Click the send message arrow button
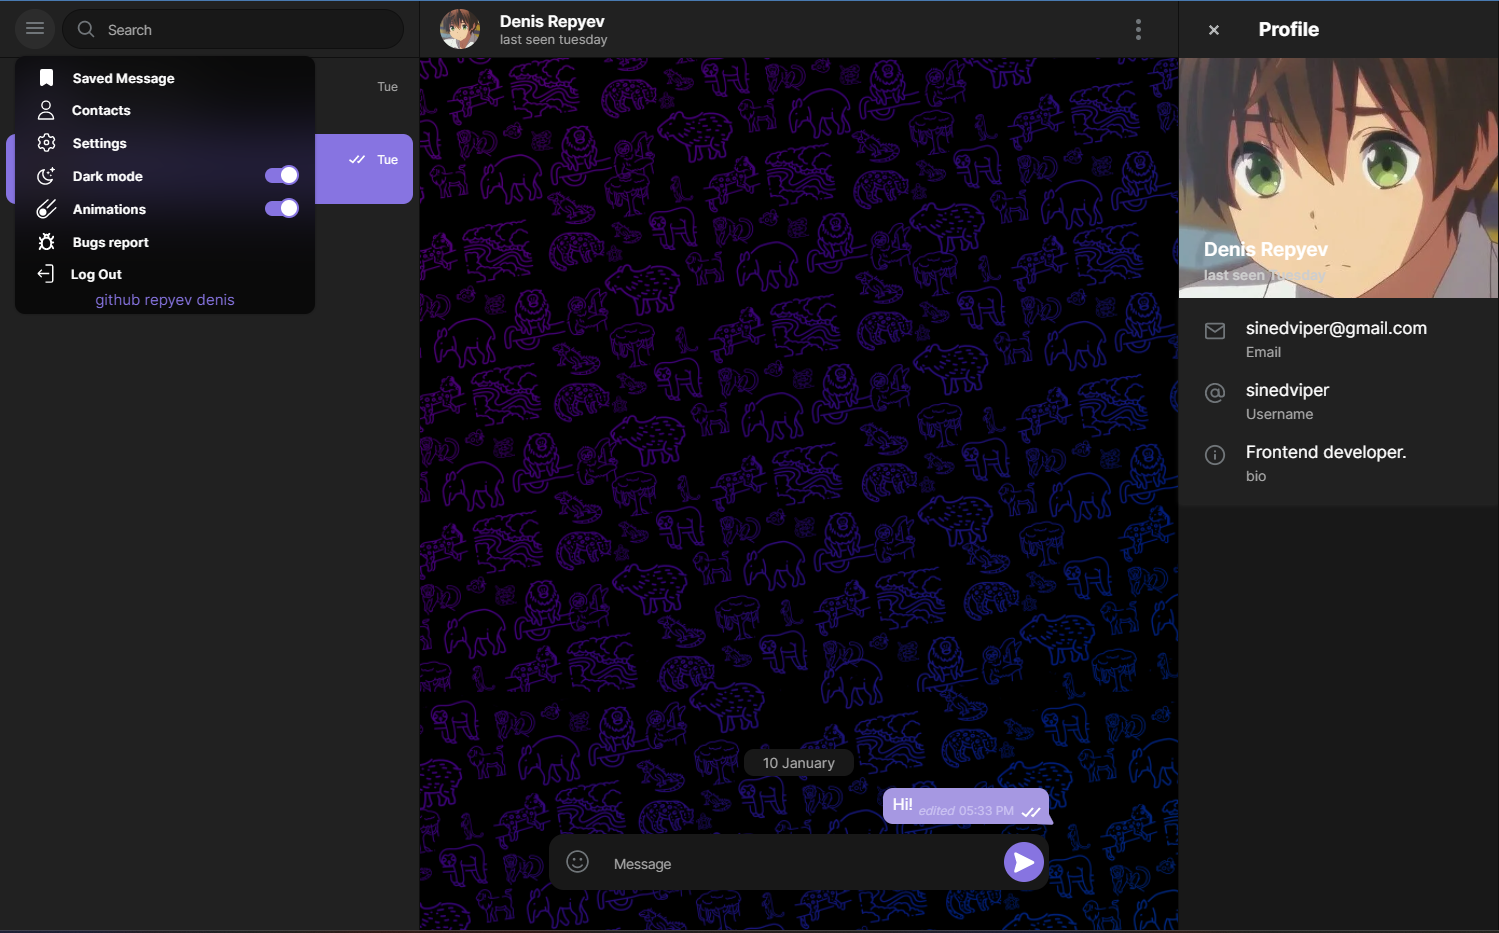The image size is (1499, 933). click(x=1023, y=862)
